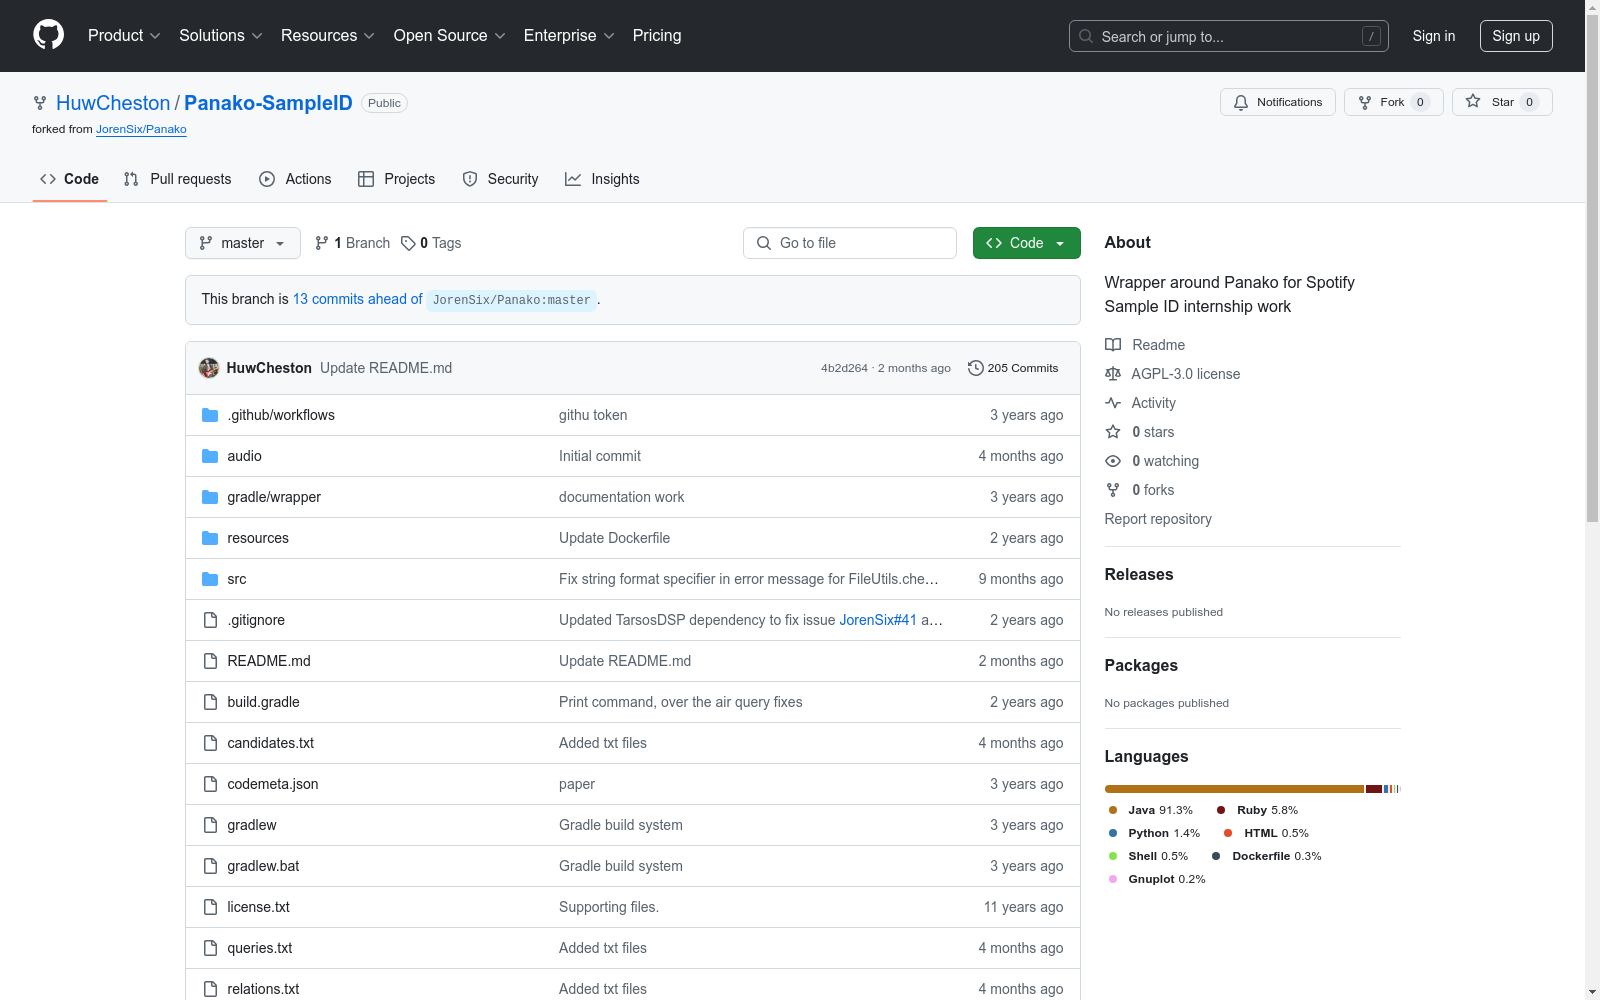View the 205 Commits history
Viewport: 1600px width, 1000px height.
[x=1013, y=368]
